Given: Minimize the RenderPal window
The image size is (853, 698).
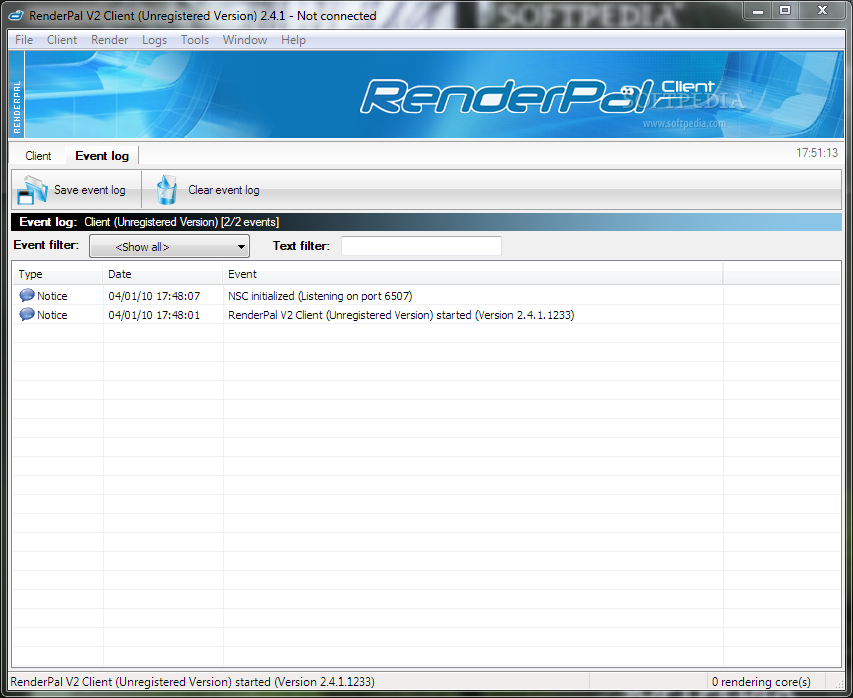Looking at the screenshot, I should [758, 11].
